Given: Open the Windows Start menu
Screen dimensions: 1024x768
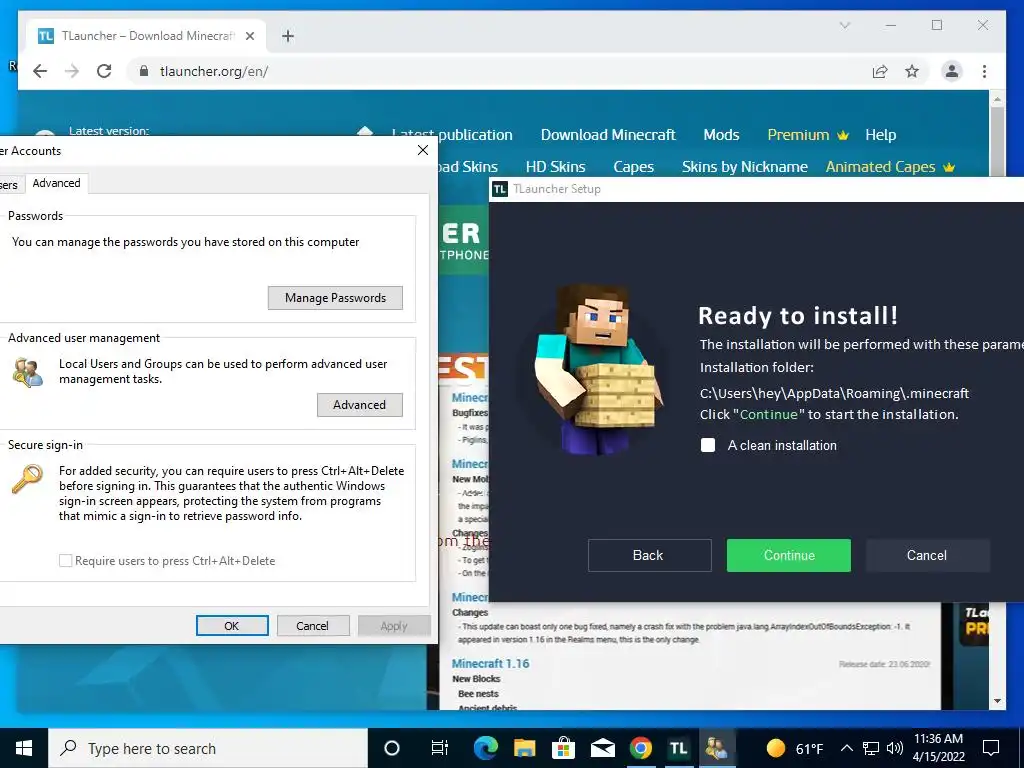Looking at the screenshot, I should tap(24, 748).
